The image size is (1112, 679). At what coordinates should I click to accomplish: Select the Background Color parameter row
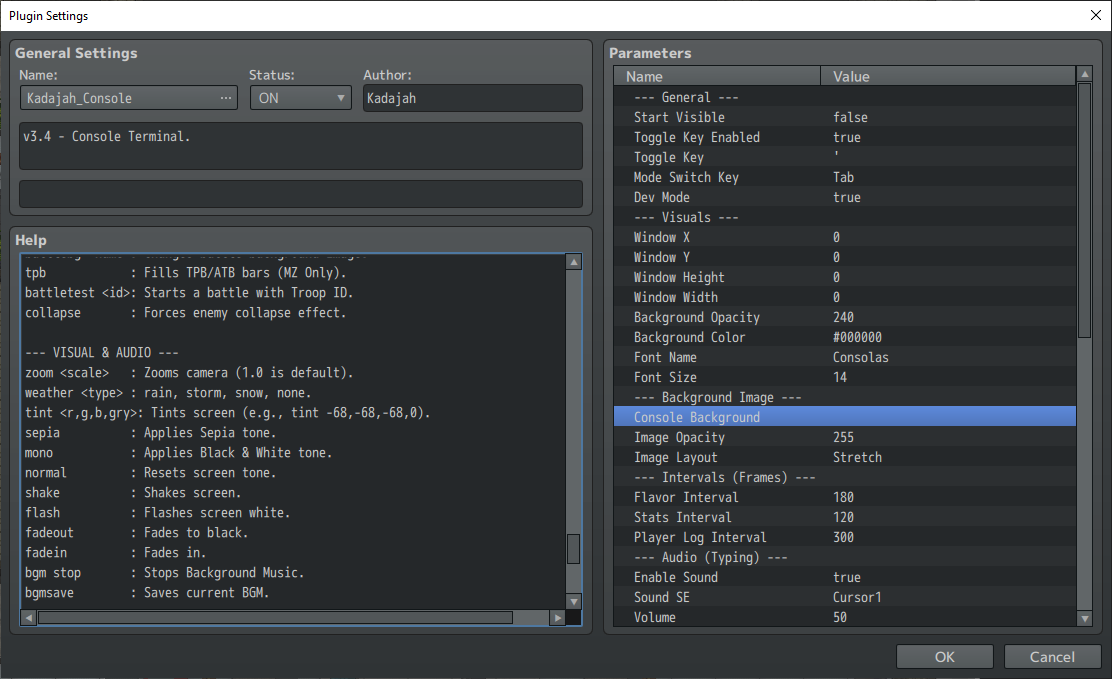click(x=845, y=338)
